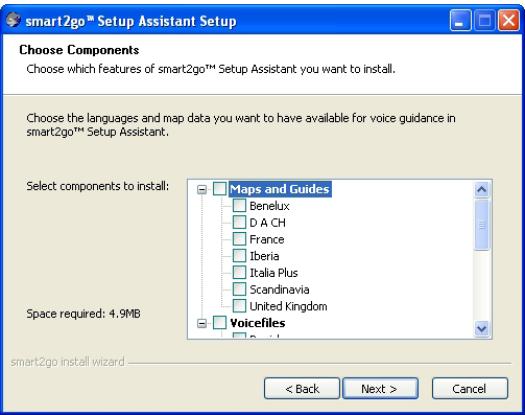The width and height of the screenshot is (525, 415).
Task: Close the Setup Assistant window
Action: coord(509,20)
